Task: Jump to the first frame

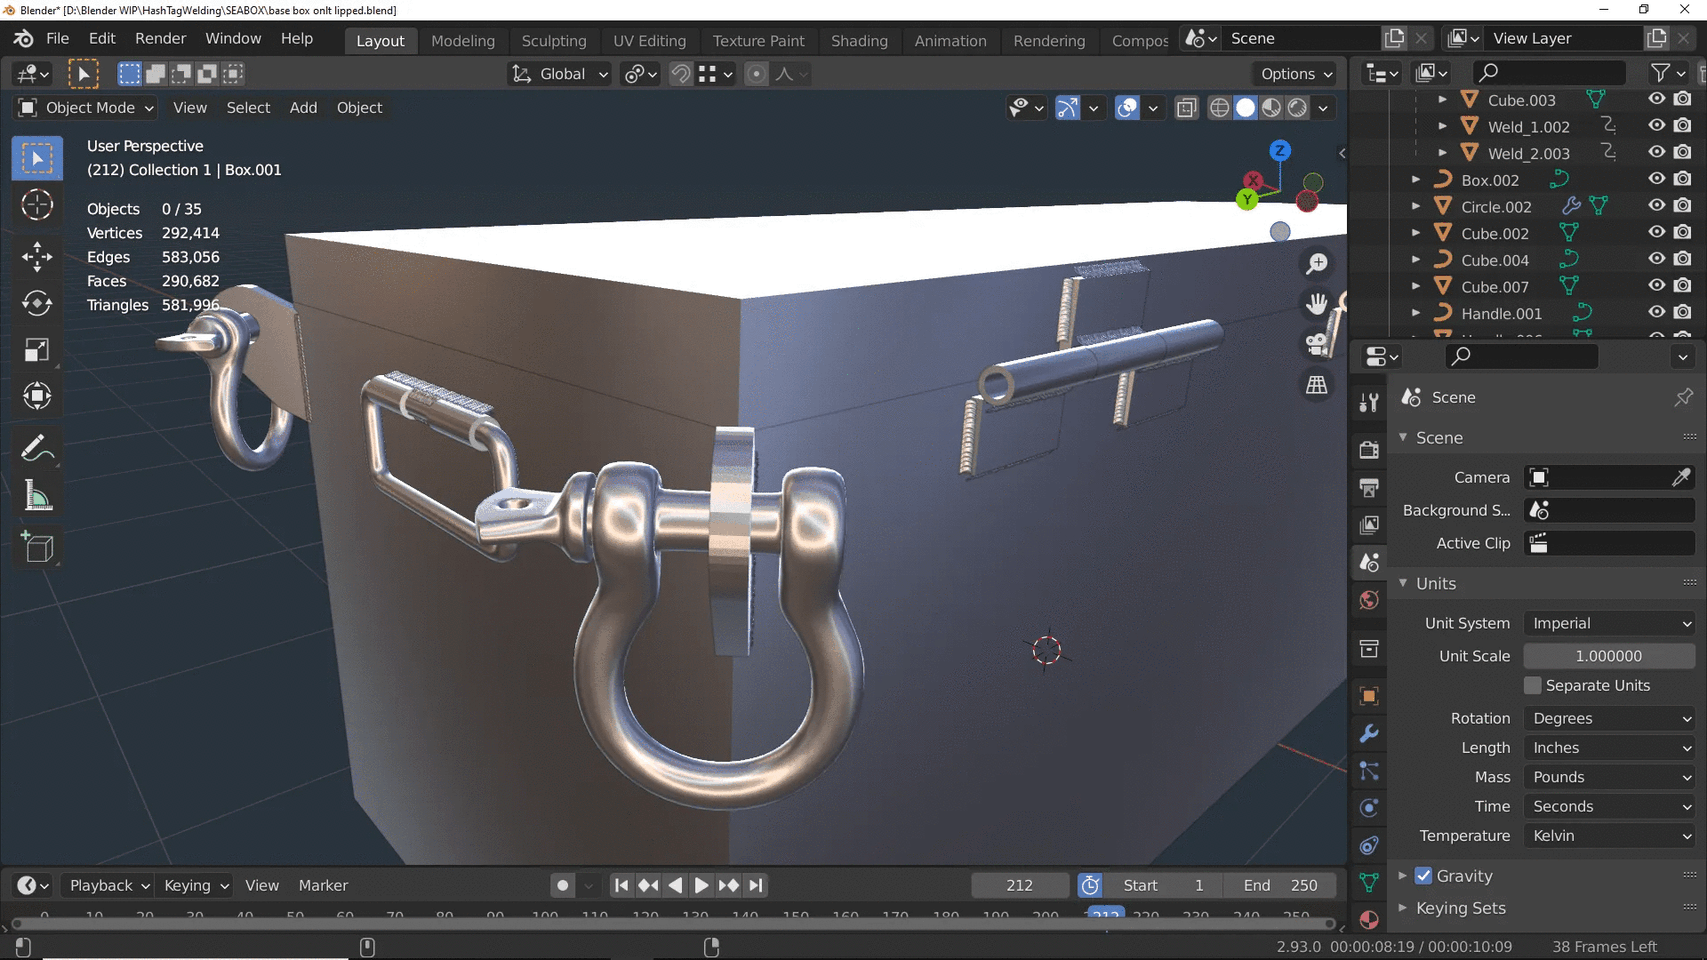Action: [x=621, y=886]
